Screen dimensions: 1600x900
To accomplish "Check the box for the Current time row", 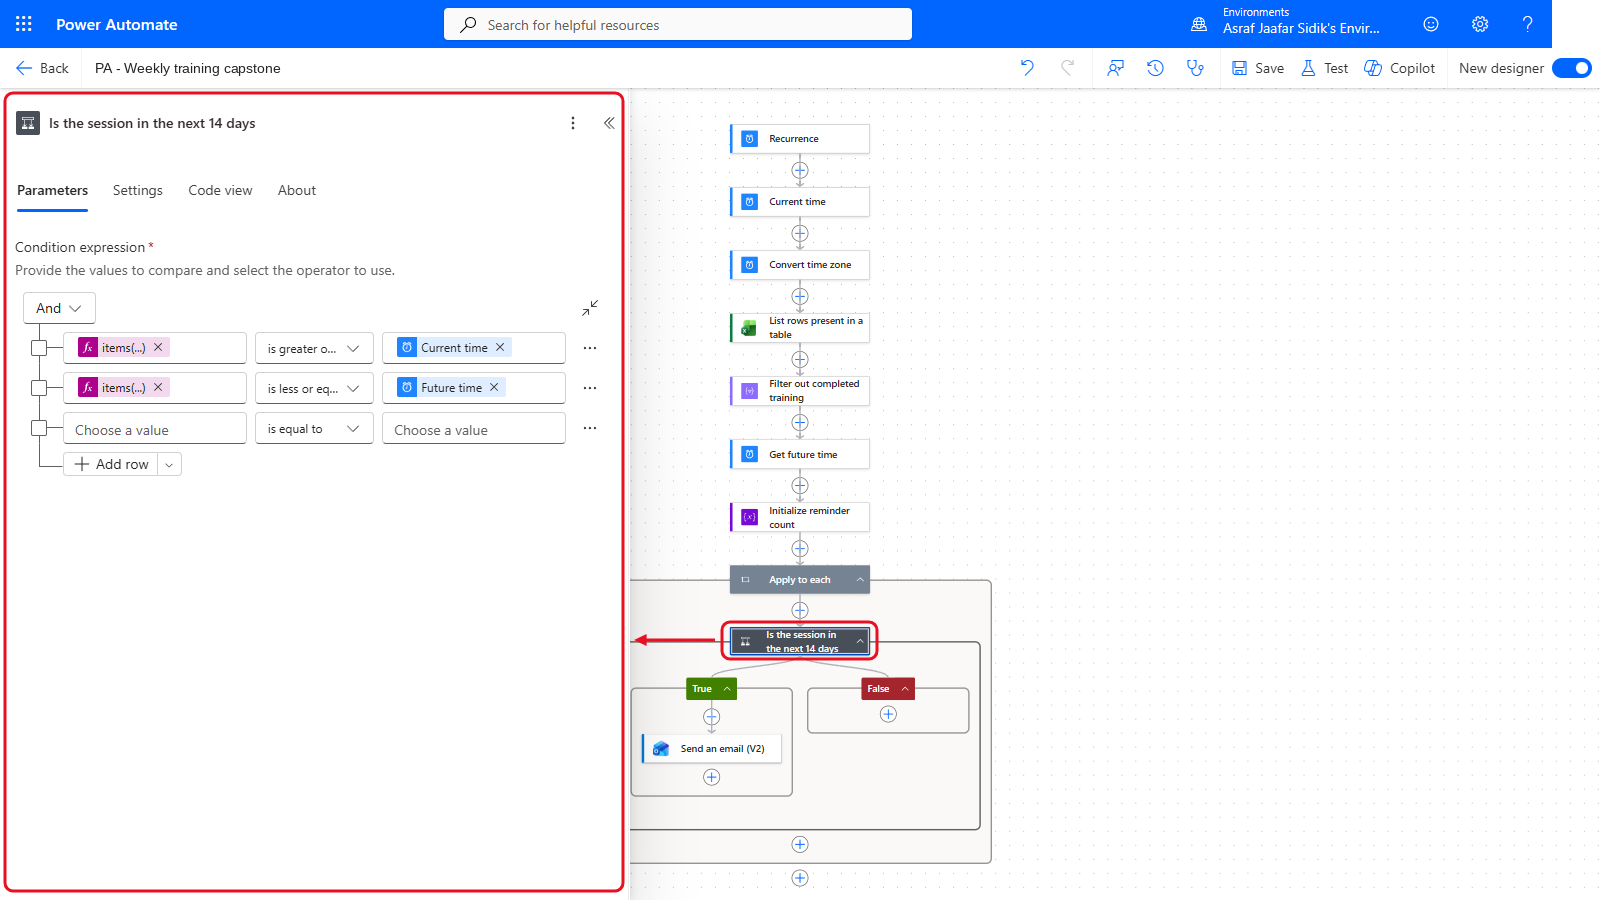I will [x=39, y=348].
